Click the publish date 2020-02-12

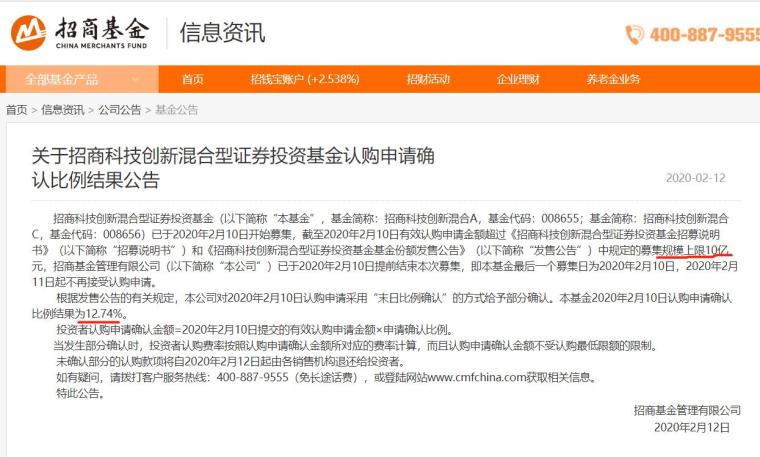coord(696,178)
